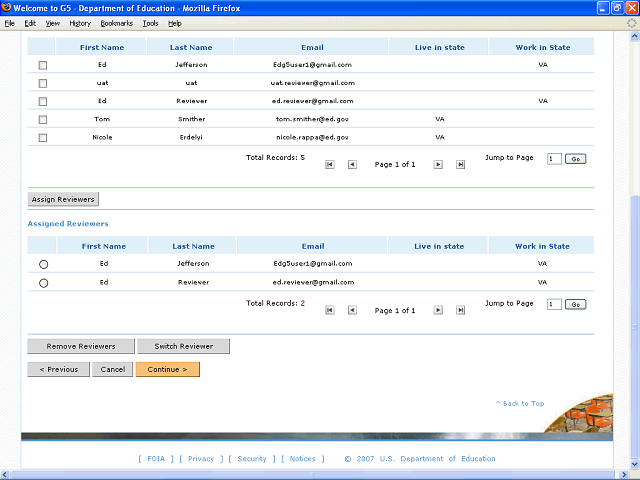Go to next page in Assigned Reviewers table
The width and height of the screenshot is (640, 480).
coord(438,310)
